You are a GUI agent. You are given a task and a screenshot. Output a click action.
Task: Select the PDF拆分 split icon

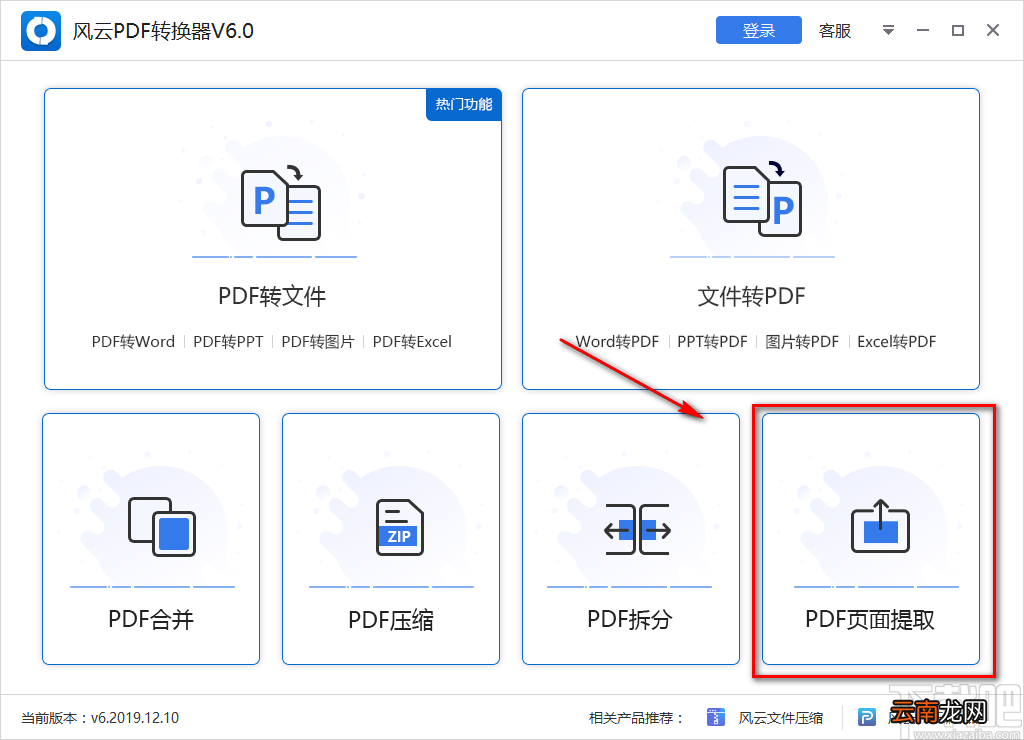(637, 529)
